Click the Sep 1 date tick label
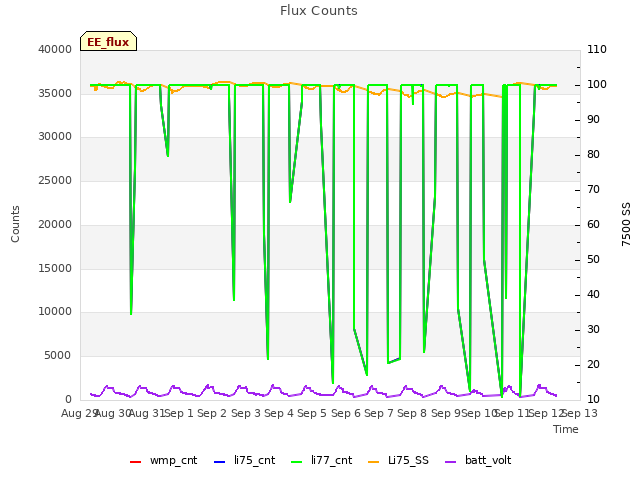 179,413
